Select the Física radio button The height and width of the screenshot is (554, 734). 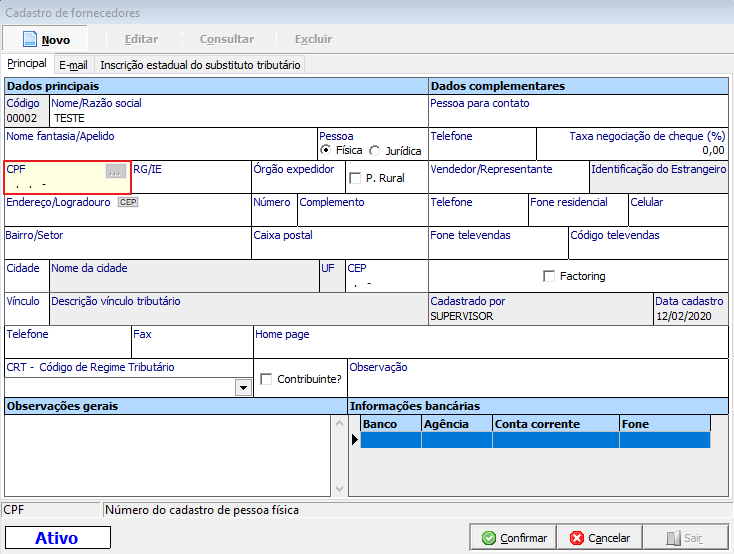(326, 150)
